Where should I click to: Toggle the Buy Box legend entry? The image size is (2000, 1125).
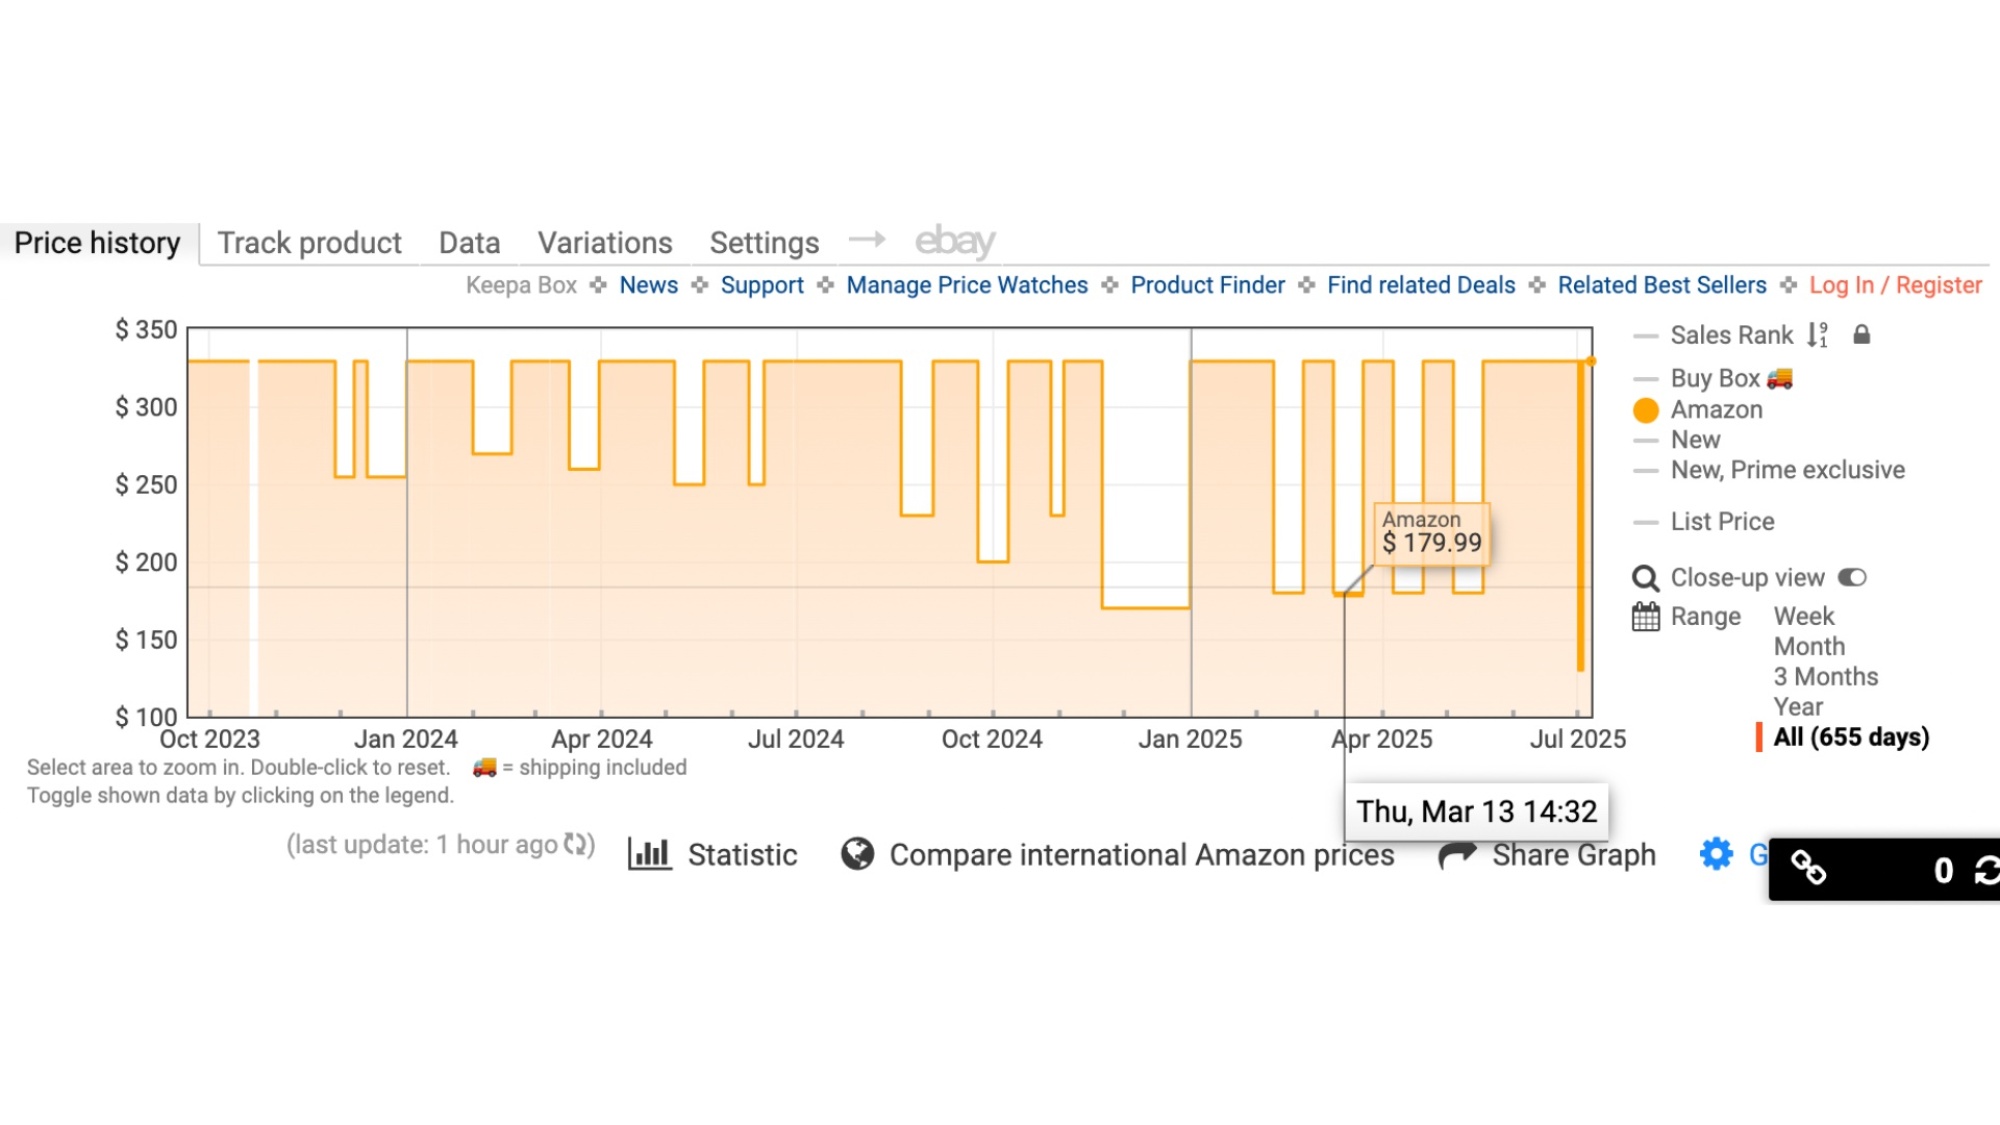point(1714,378)
